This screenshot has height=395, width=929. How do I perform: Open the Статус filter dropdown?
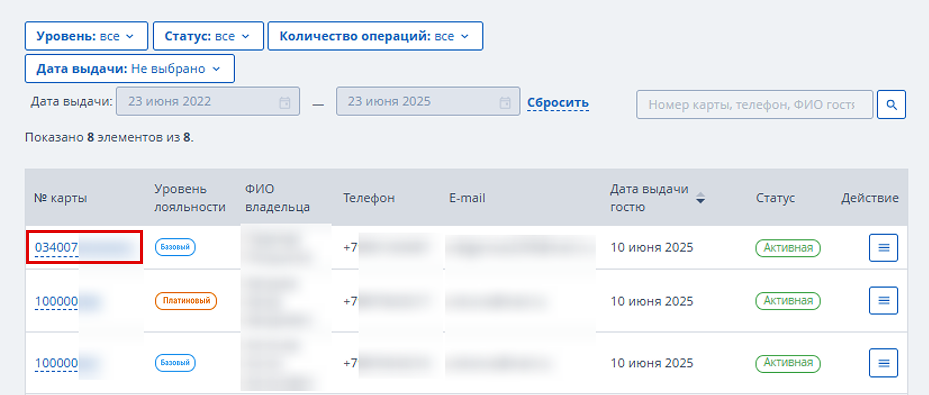(209, 36)
